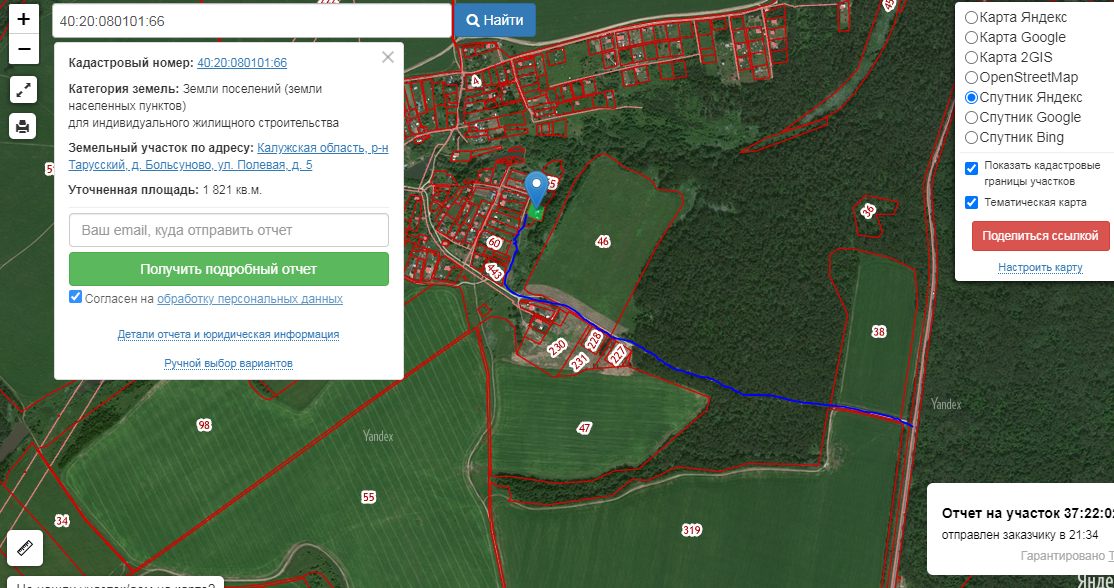Click parcel label 46 on map
1114x588 pixels.
click(602, 241)
